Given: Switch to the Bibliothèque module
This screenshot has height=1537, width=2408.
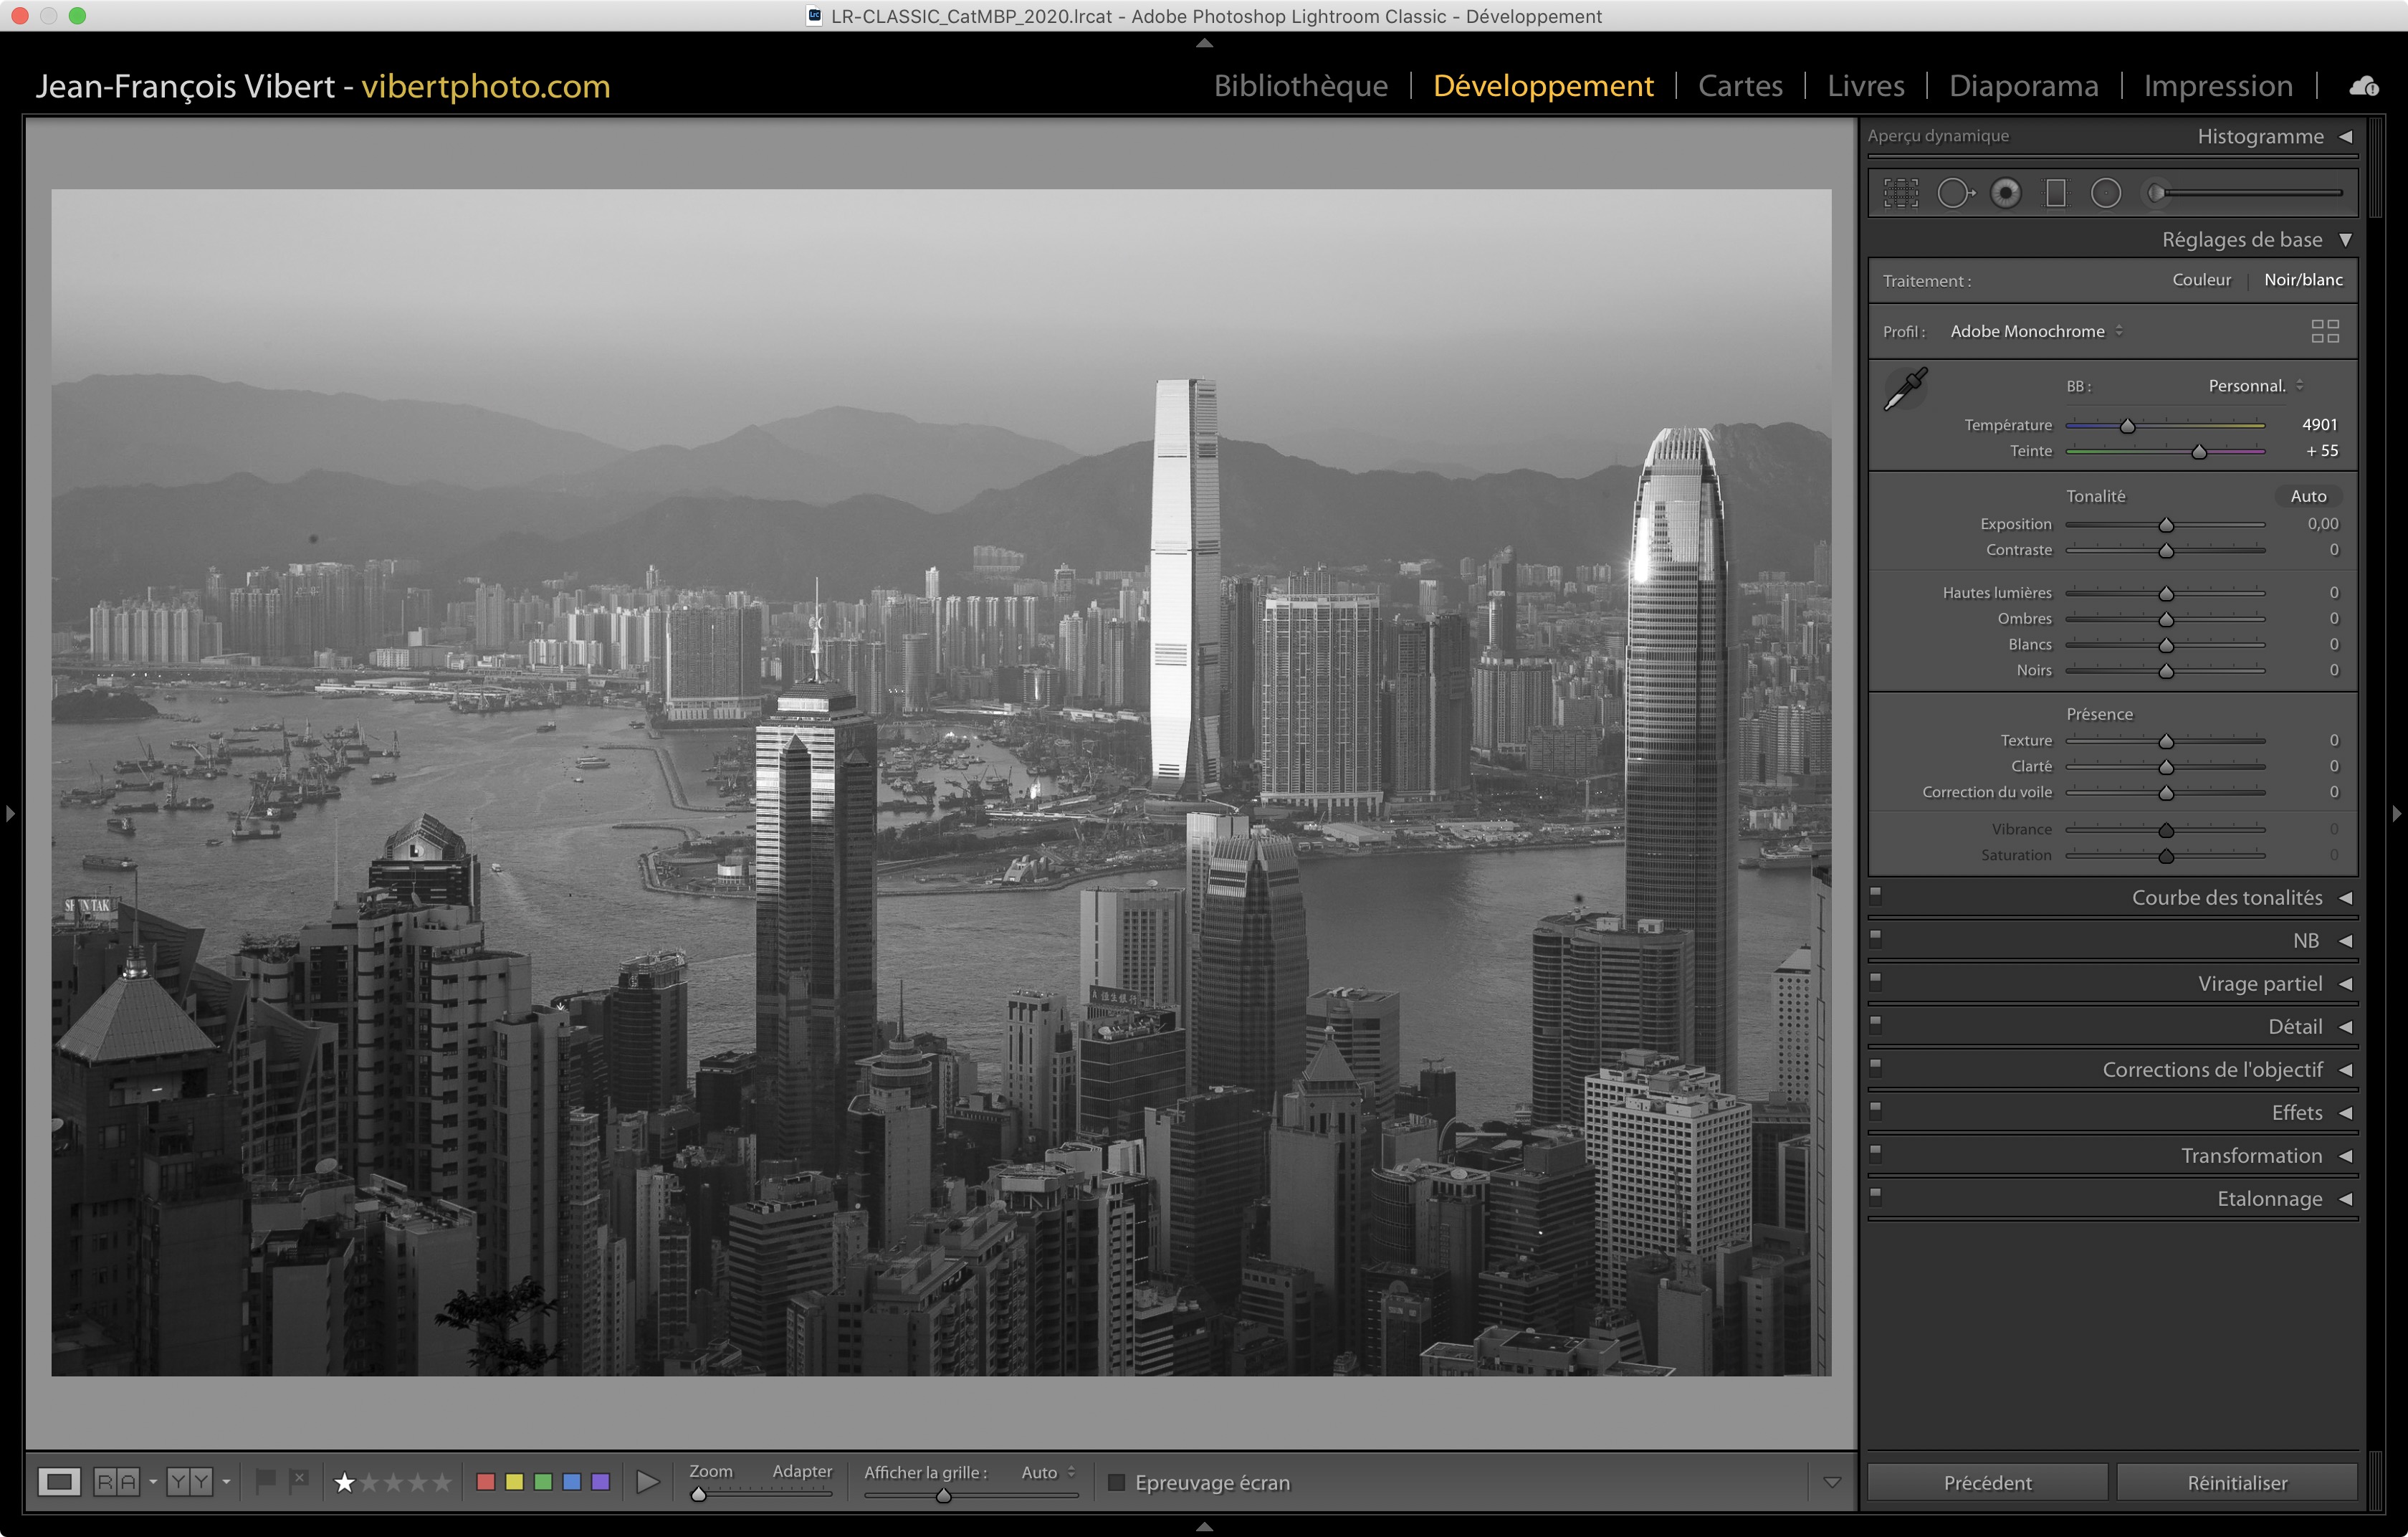Looking at the screenshot, I should (1300, 86).
